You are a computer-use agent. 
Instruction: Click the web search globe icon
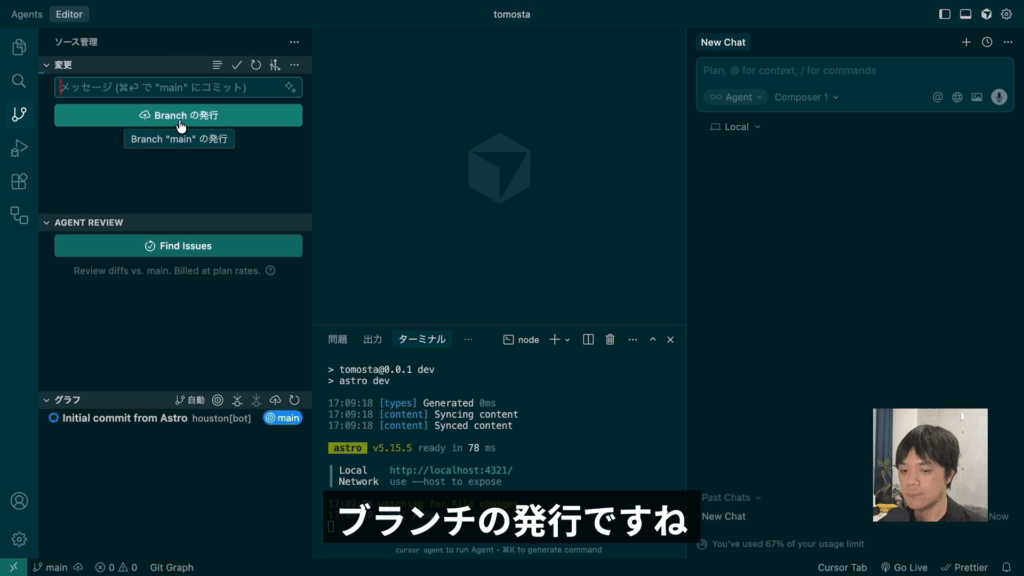[x=957, y=97]
